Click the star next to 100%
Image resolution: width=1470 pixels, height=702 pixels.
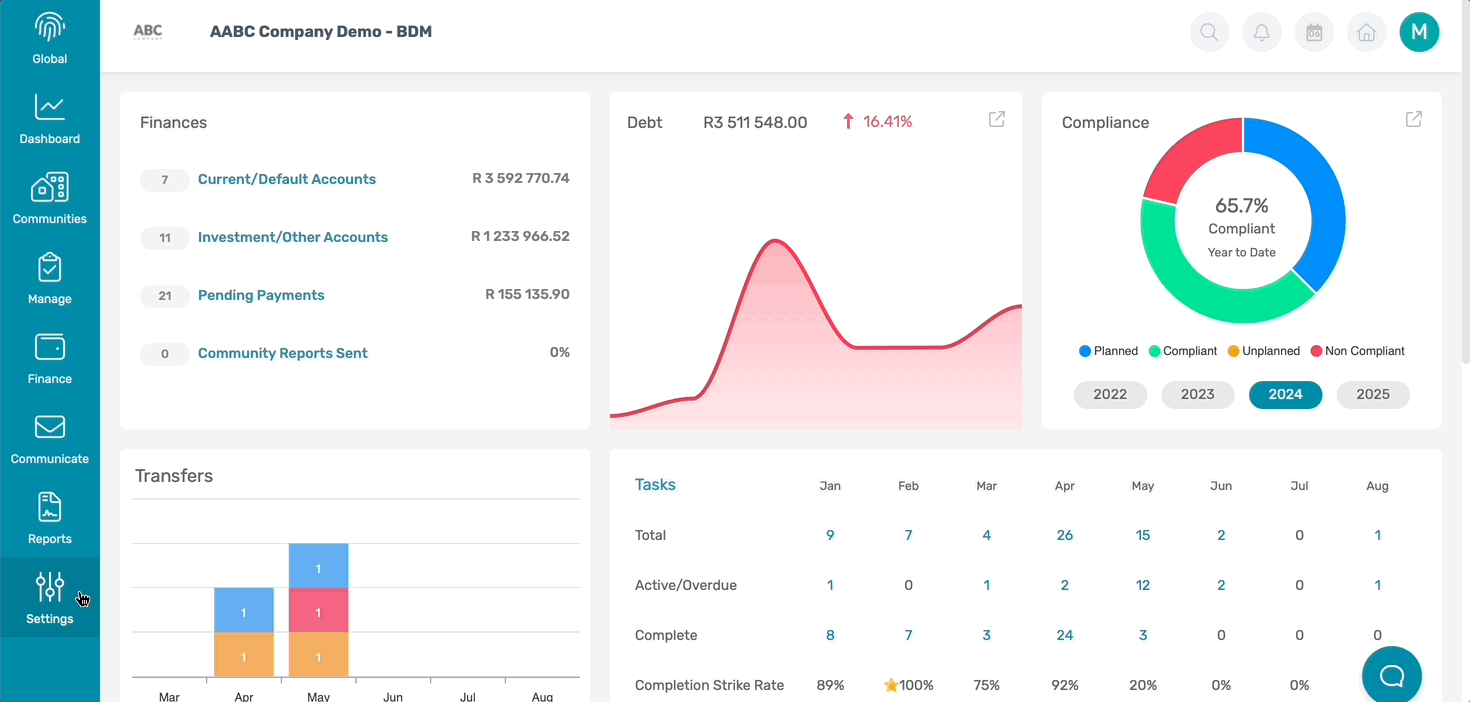(891, 685)
